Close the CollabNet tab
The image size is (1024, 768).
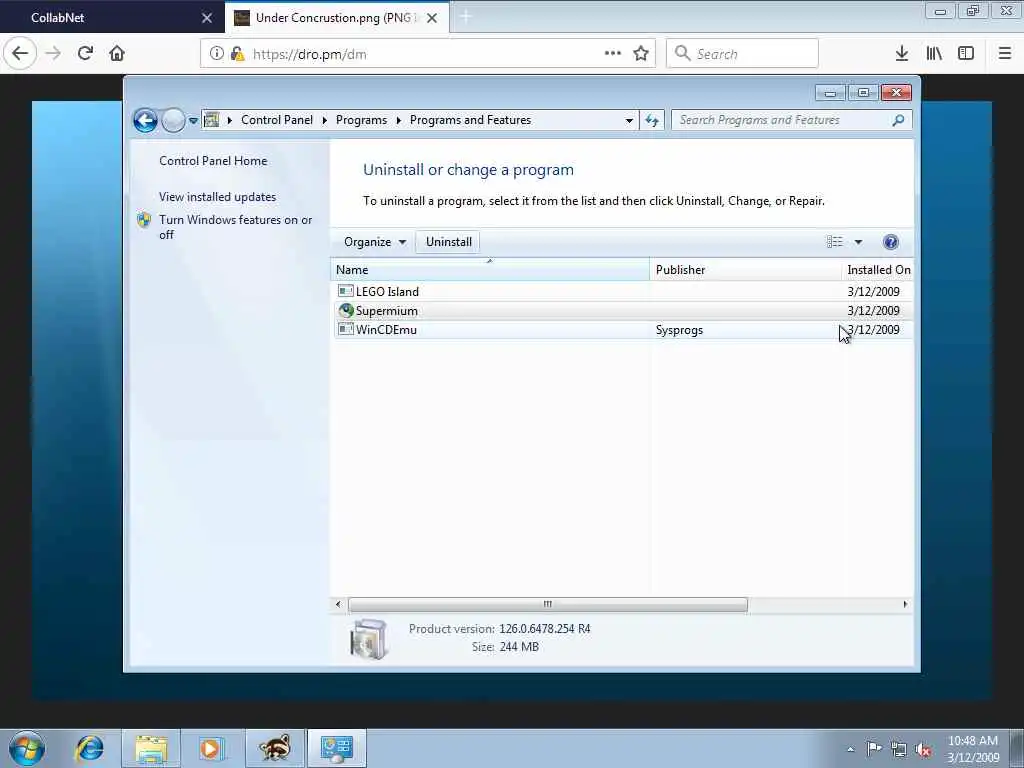pos(207,18)
